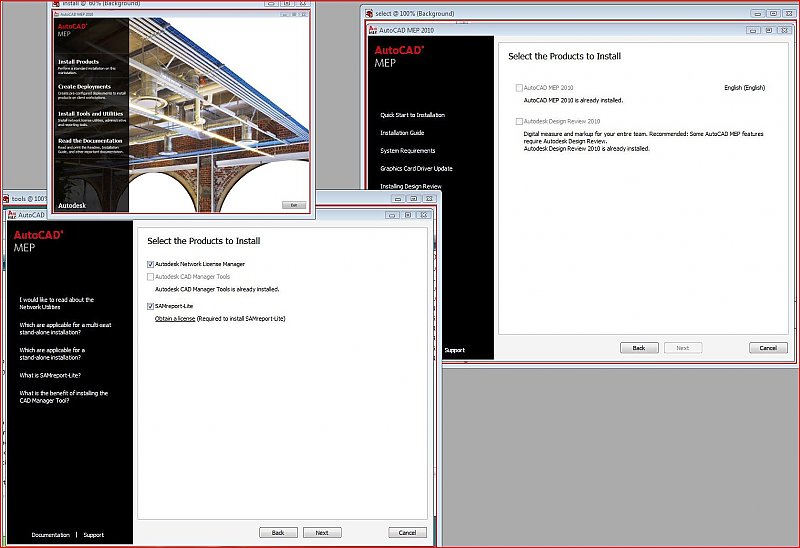The image size is (800, 548).
Task: Click 'AutoCAD MEP 2010 is already installed.' text
Action: (x=573, y=101)
